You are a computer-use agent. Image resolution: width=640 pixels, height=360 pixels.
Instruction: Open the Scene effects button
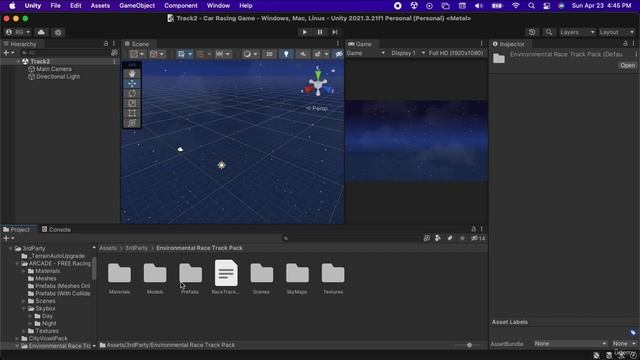[320, 54]
